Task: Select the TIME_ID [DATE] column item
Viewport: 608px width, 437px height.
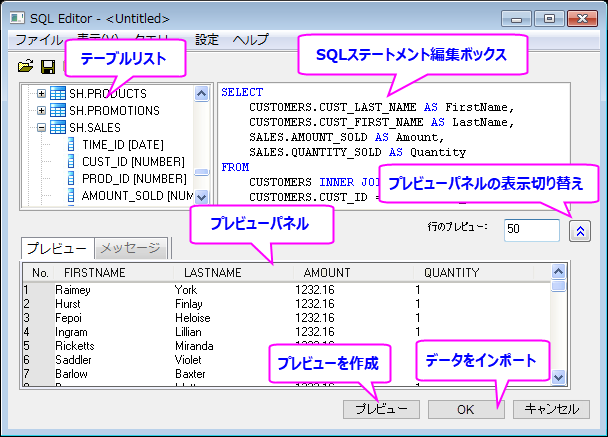Action: click(123, 145)
